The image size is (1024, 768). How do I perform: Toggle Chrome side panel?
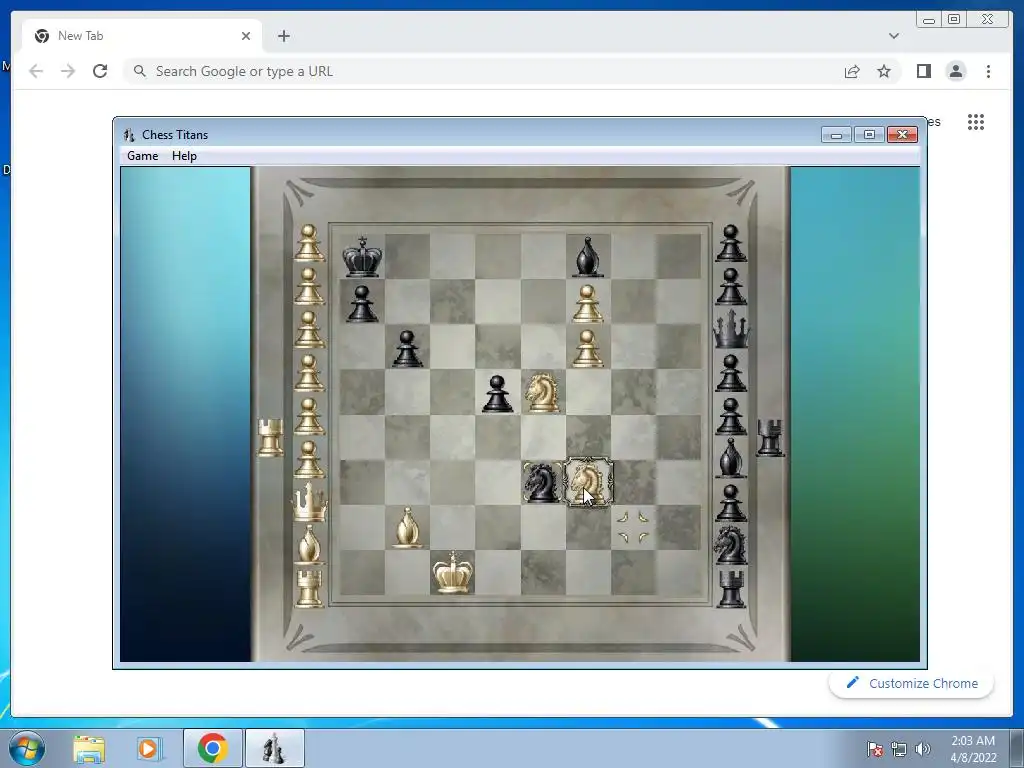[x=923, y=71]
